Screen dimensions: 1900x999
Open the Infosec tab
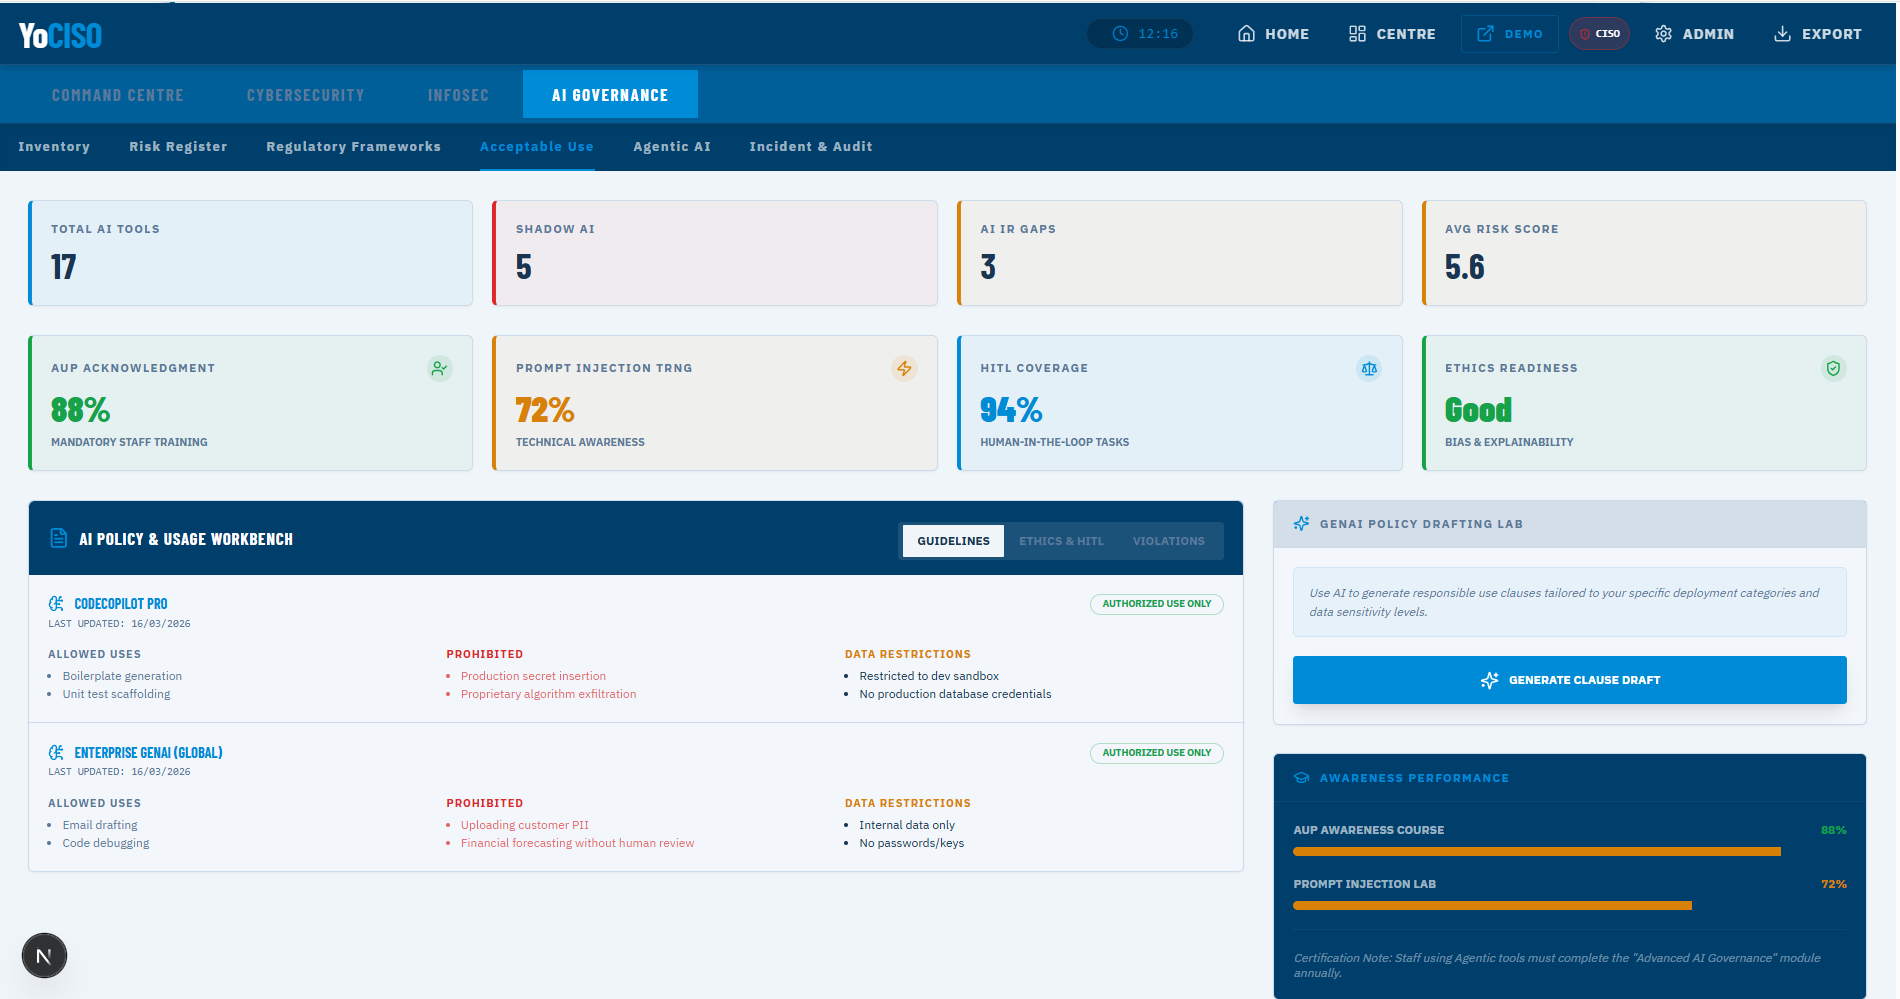pos(458,95)
